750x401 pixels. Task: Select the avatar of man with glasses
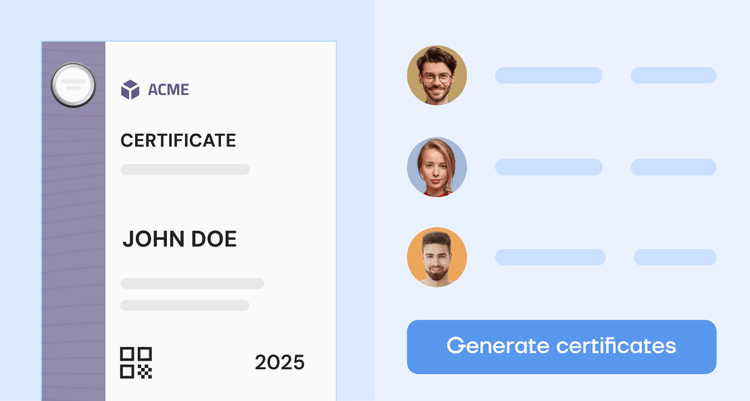(x=437, y=75)
